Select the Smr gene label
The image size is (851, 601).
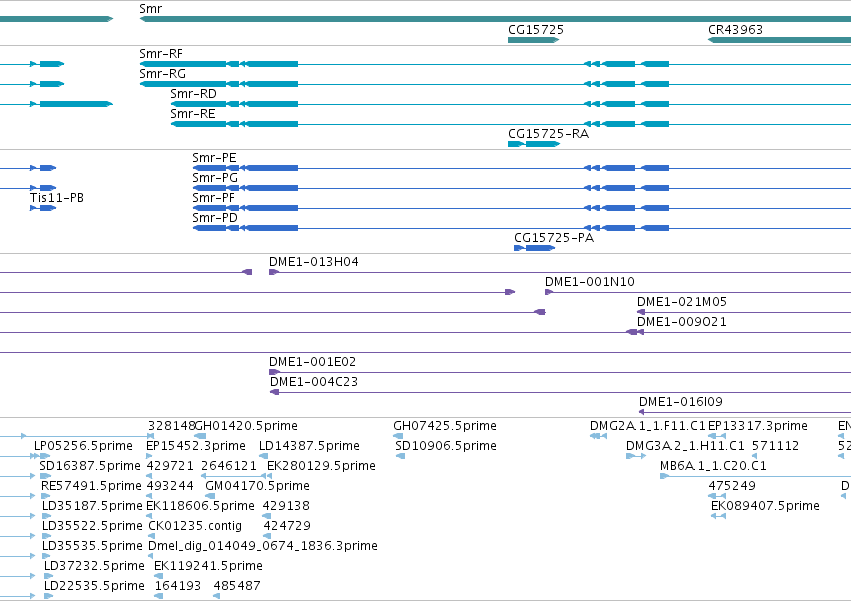(150, 9)
